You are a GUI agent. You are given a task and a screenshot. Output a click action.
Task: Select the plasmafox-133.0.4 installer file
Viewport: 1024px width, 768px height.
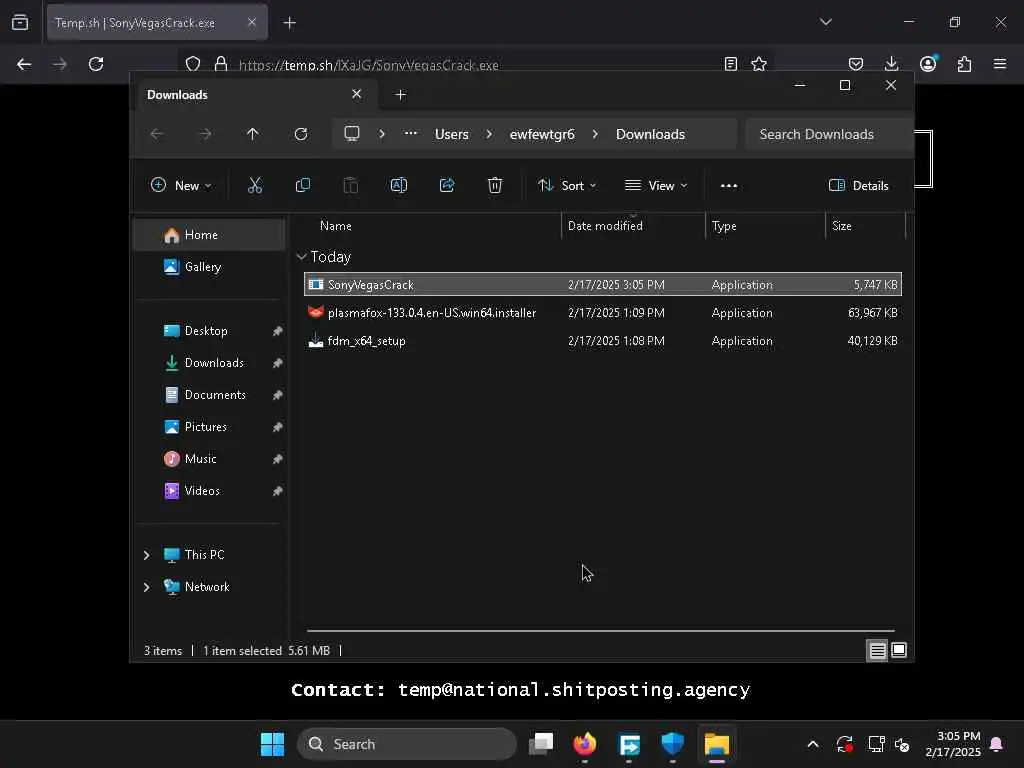click(603, 313)
